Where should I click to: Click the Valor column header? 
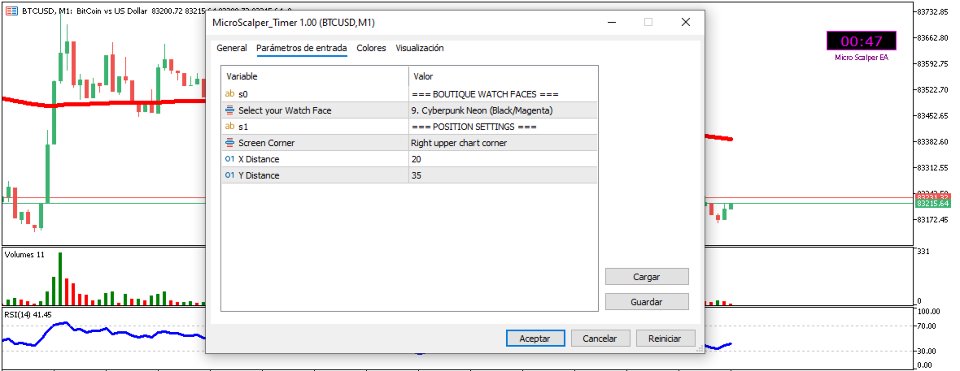[503, 77]
